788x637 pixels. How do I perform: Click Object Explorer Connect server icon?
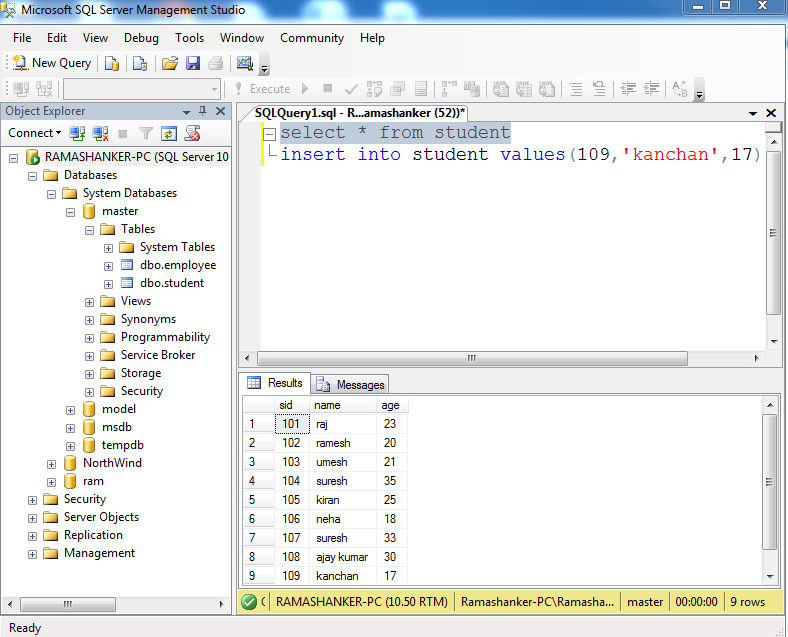coord(77,133)
